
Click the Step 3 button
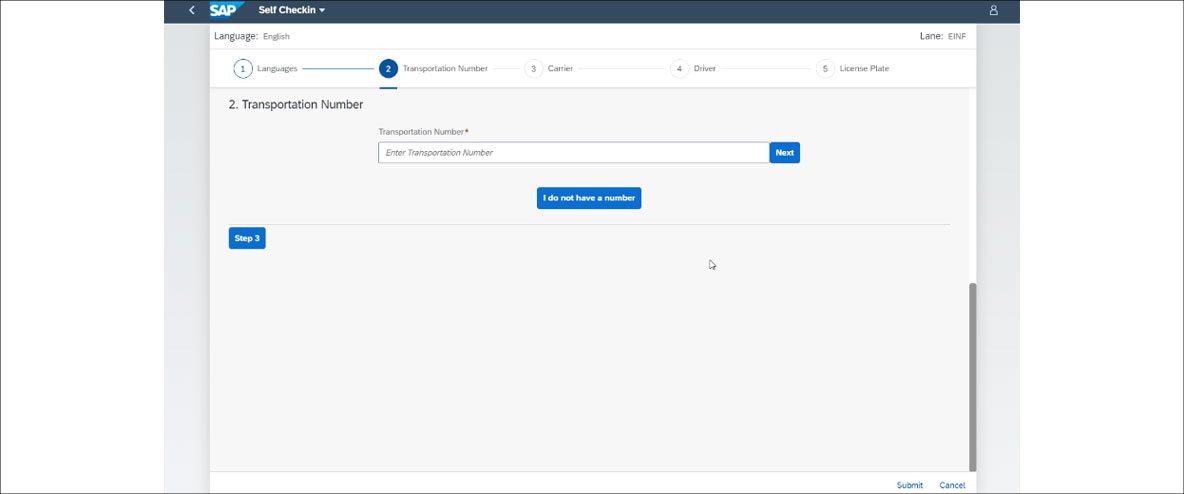point(247,238)
